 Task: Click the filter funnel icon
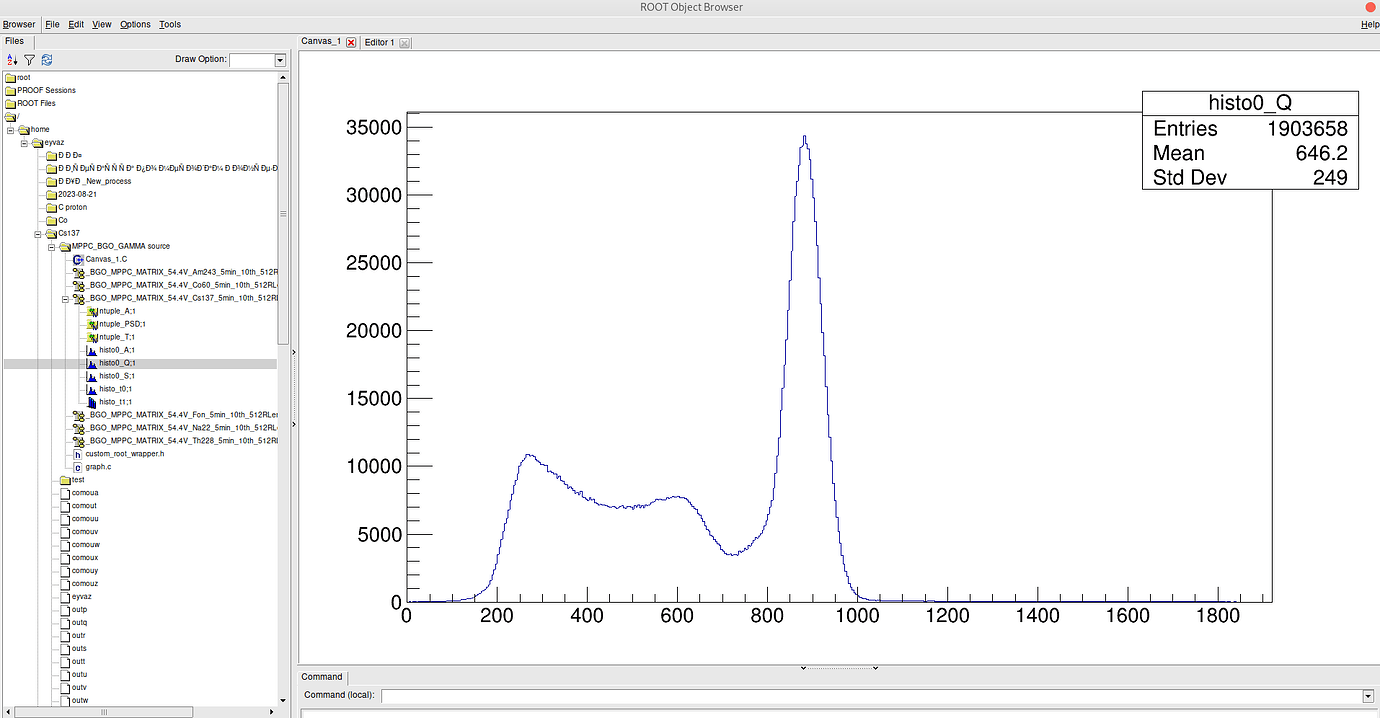click(x=29, y=60)
